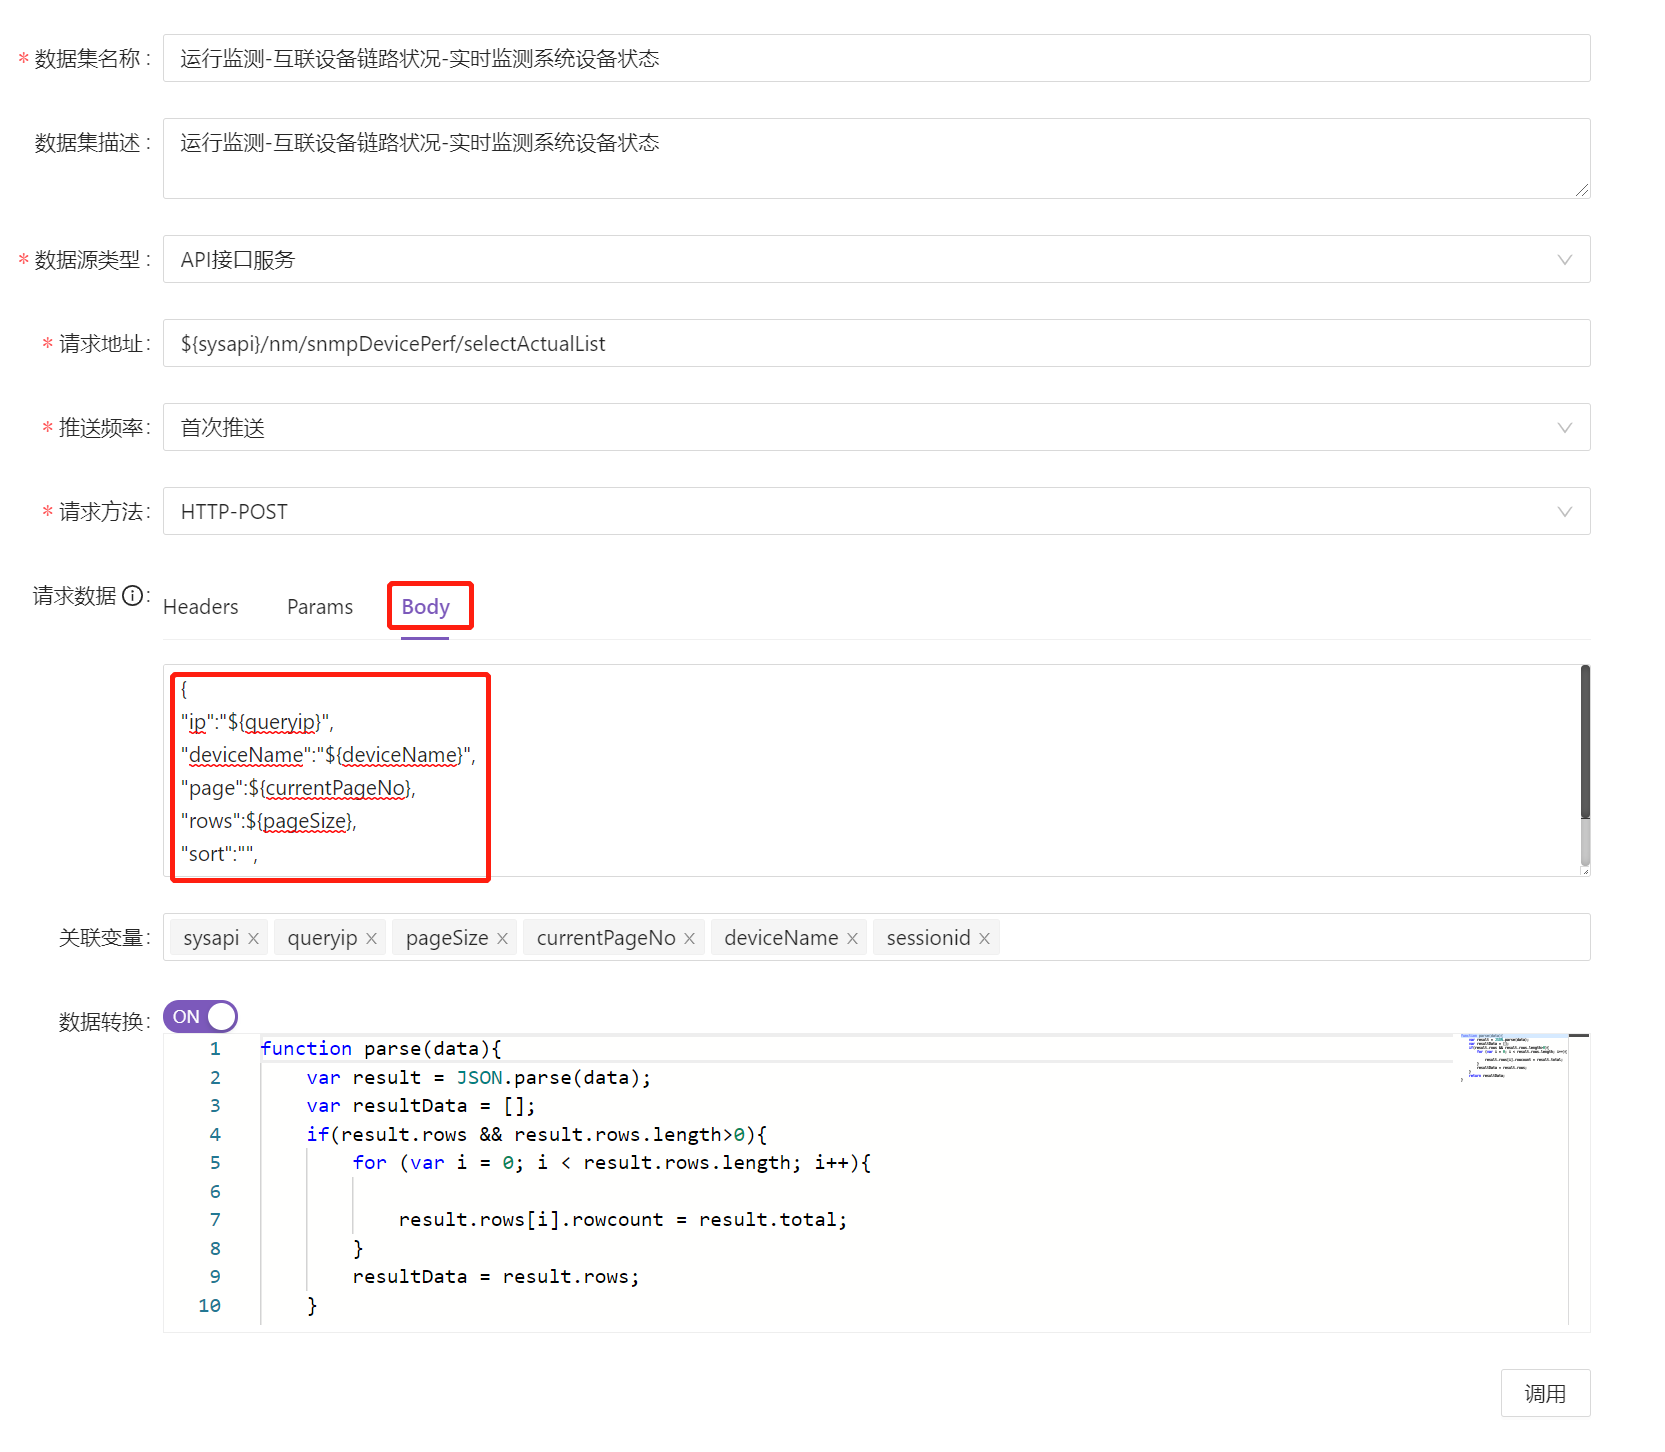Click code line 'function parse(data){'

pyautogui.click(x=381, y=1049)
